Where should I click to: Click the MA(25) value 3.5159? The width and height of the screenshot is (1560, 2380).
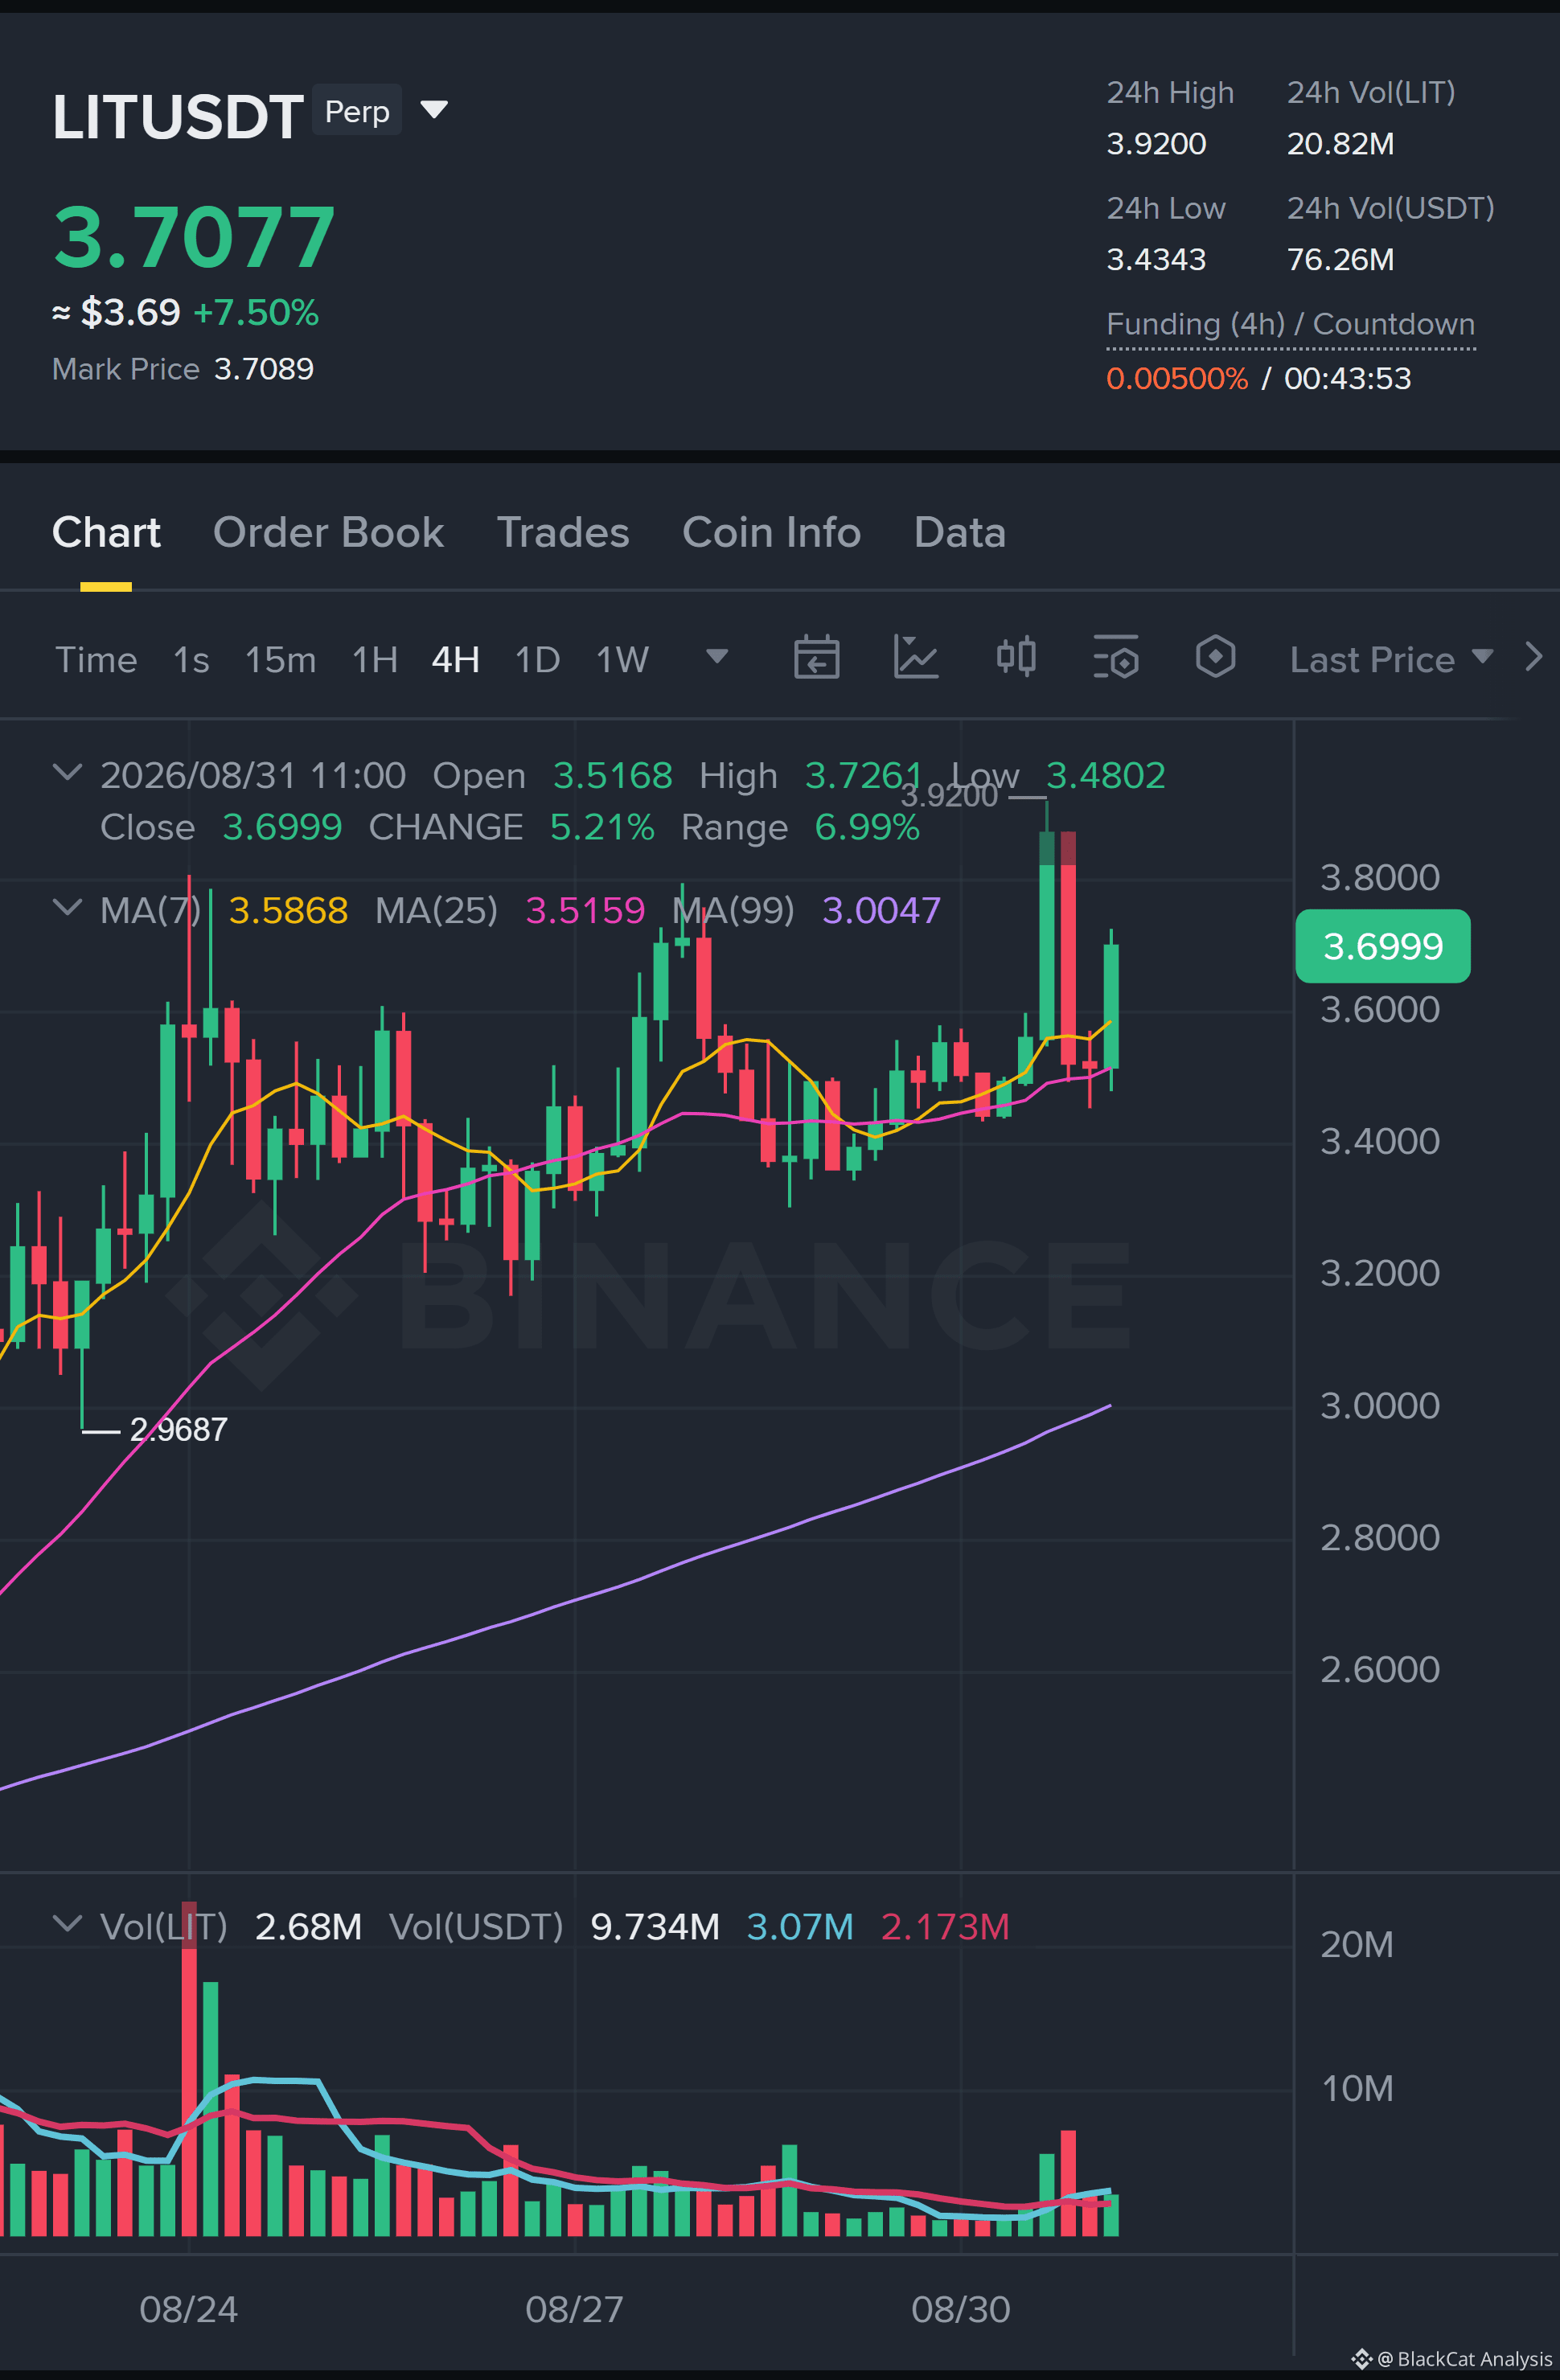coord(585,911)
